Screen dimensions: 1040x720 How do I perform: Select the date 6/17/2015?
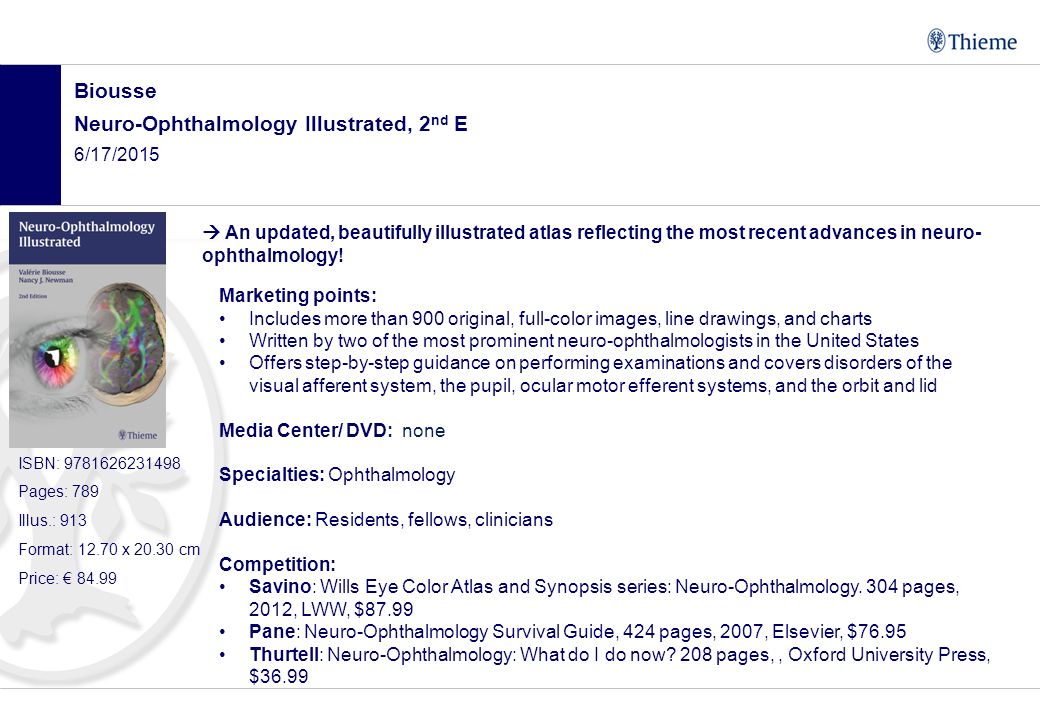pos(117,154)
